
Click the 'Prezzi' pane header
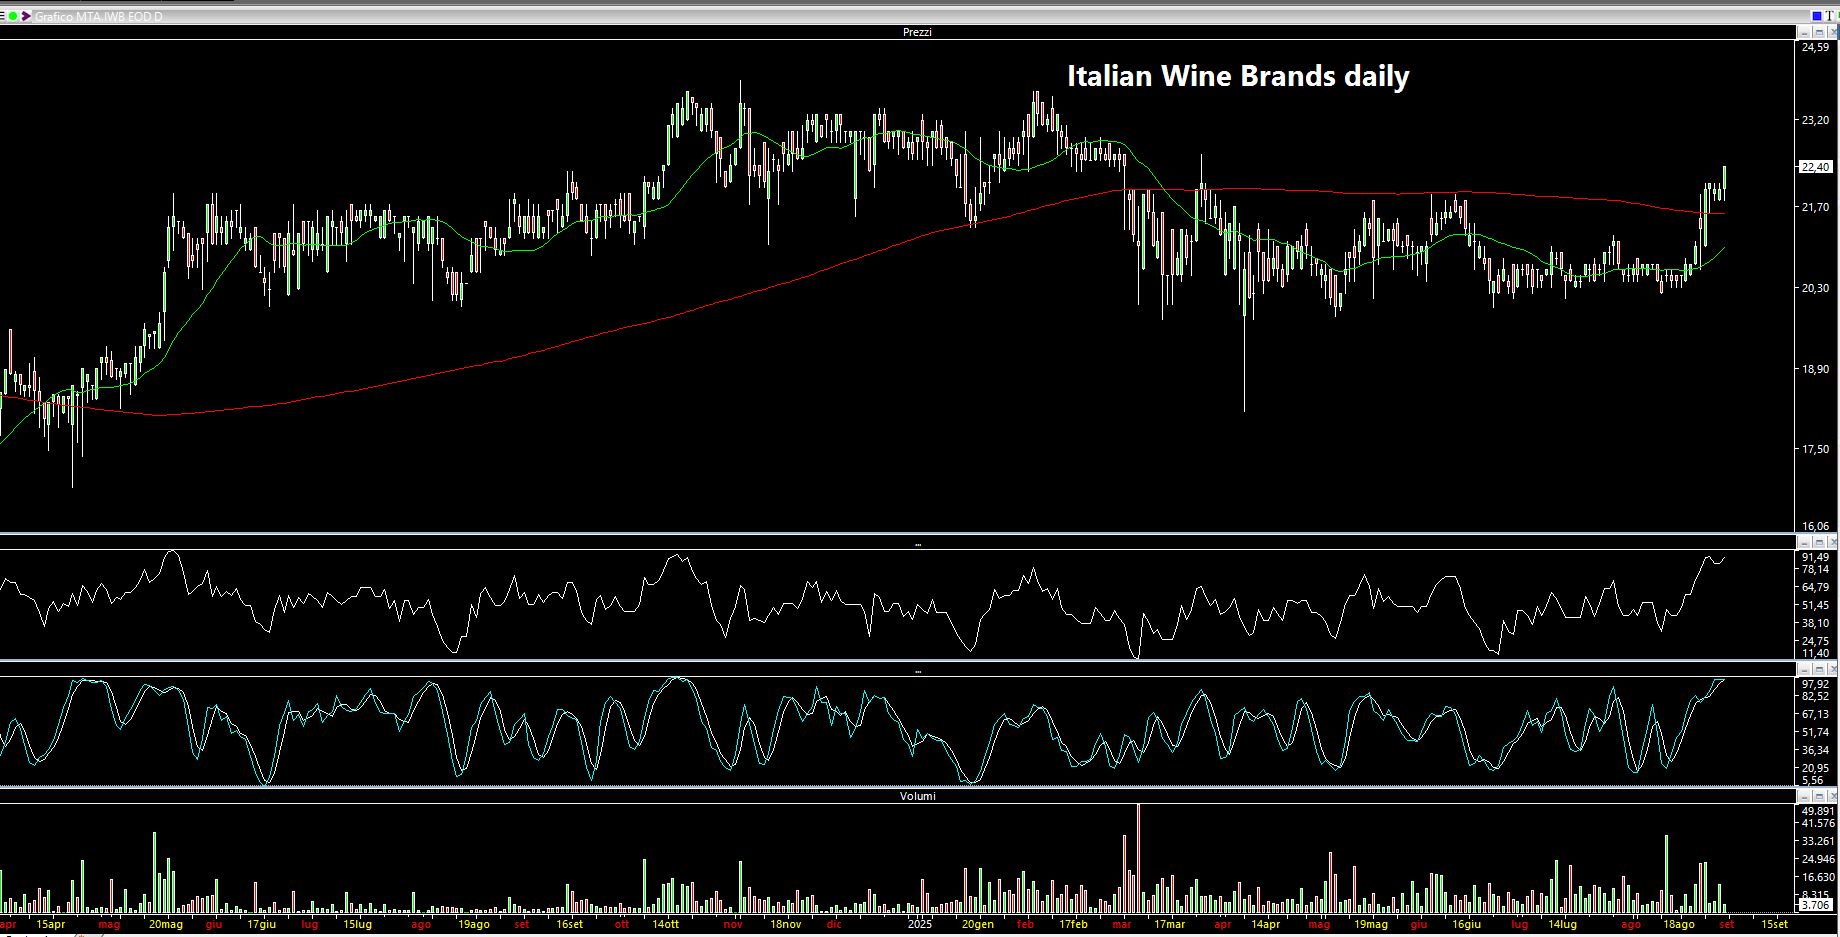click(917, 32)
